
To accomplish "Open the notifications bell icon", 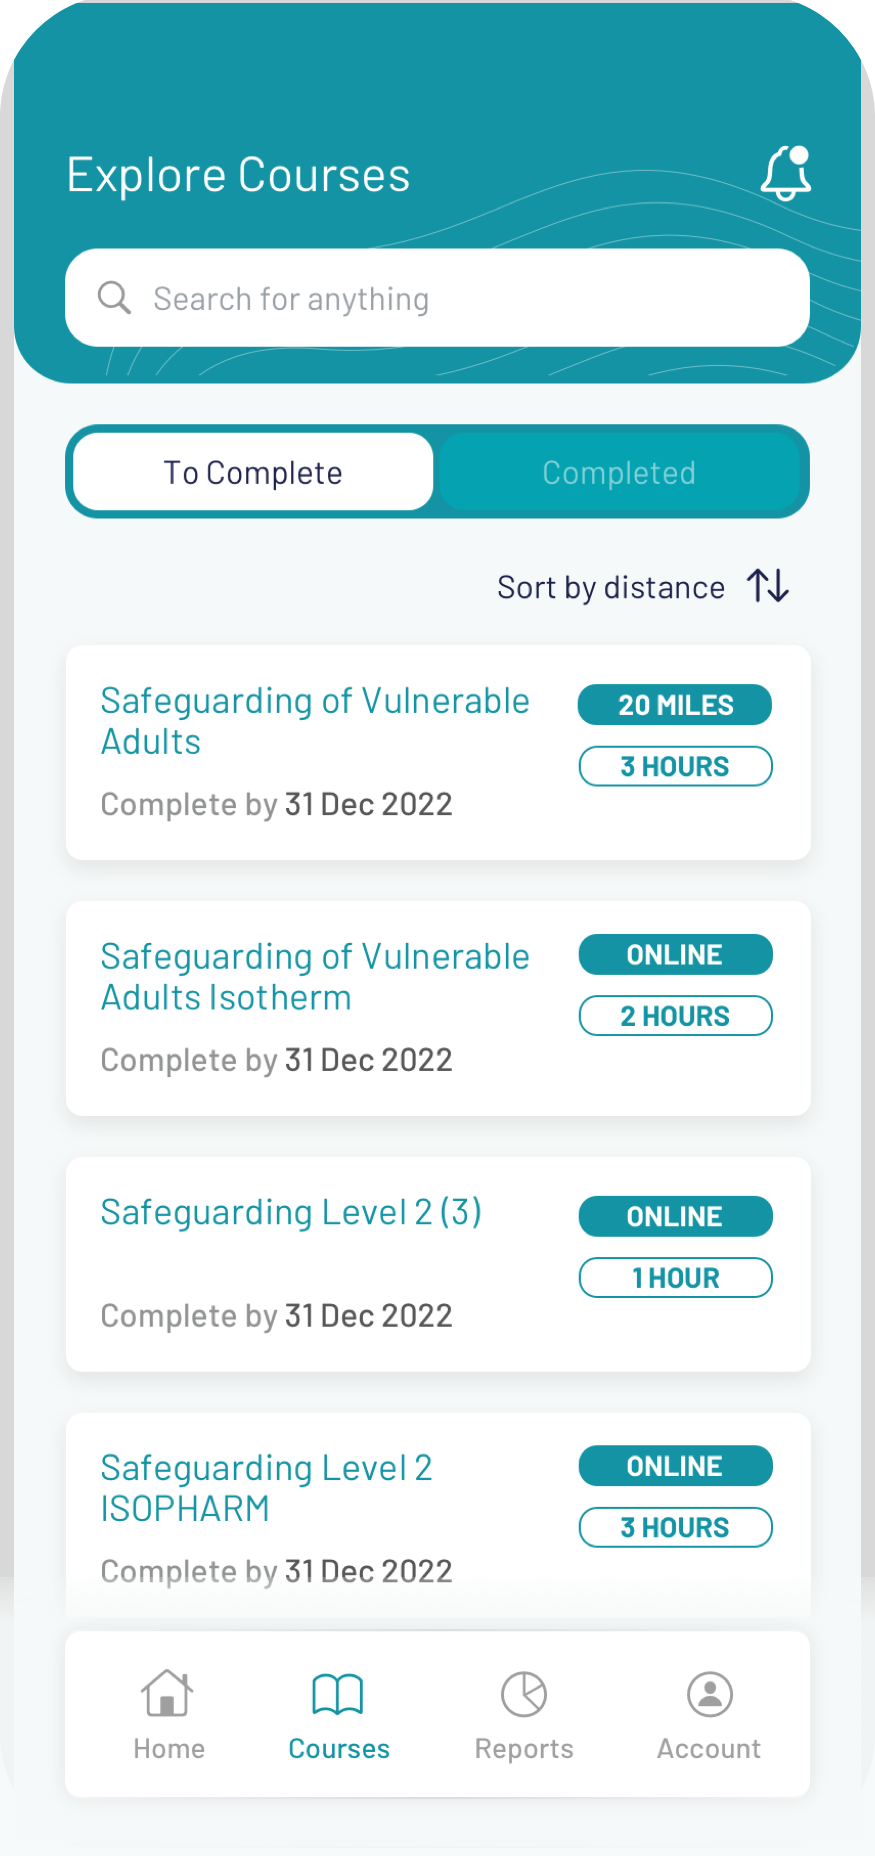I will [x=785, y=174].
